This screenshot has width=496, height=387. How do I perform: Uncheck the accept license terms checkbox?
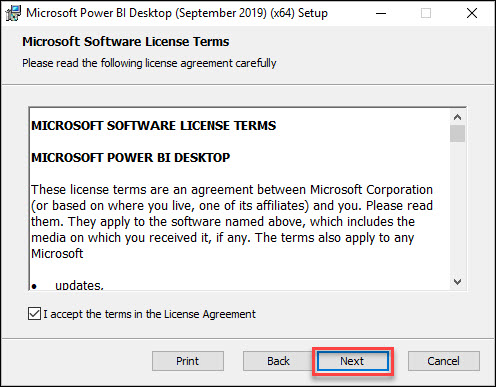(x=34, y=314)
